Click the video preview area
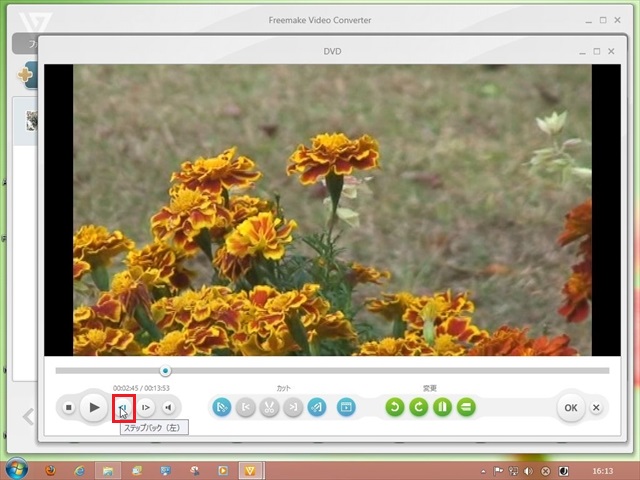The height and width of the screenshot is (480, 640). 332,210
